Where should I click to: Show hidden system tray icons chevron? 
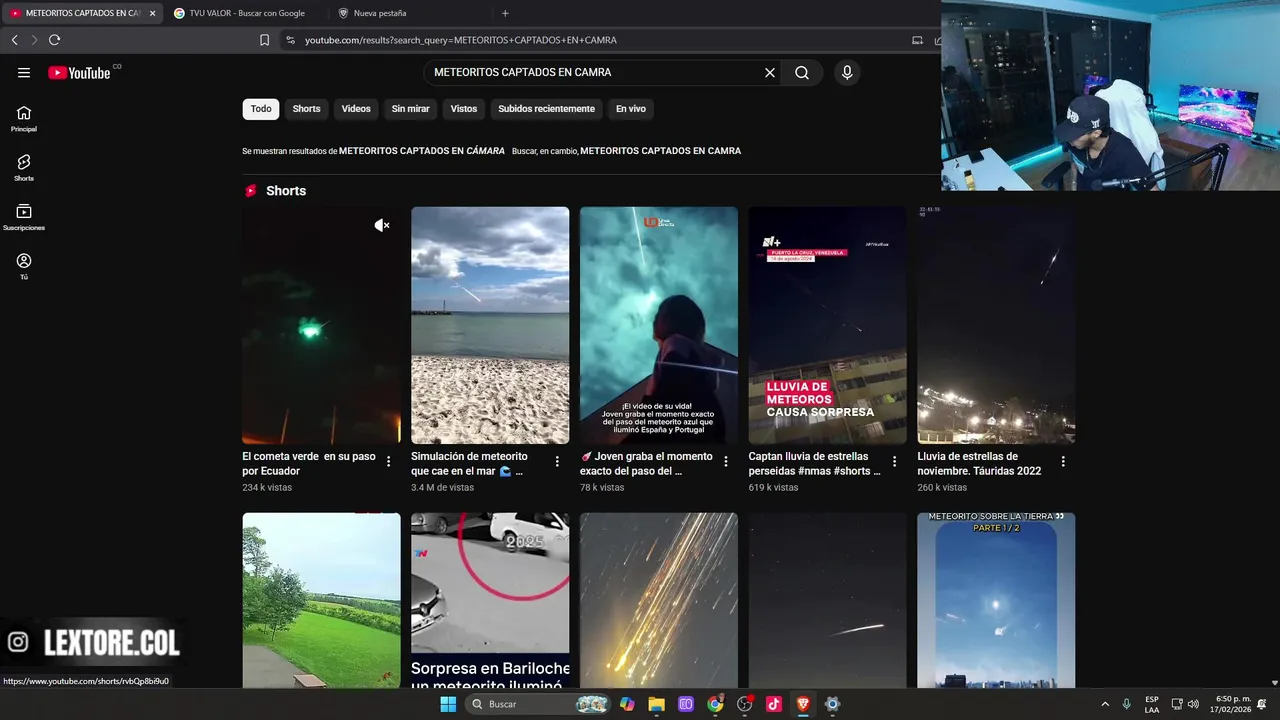(x=1105, y=704)
